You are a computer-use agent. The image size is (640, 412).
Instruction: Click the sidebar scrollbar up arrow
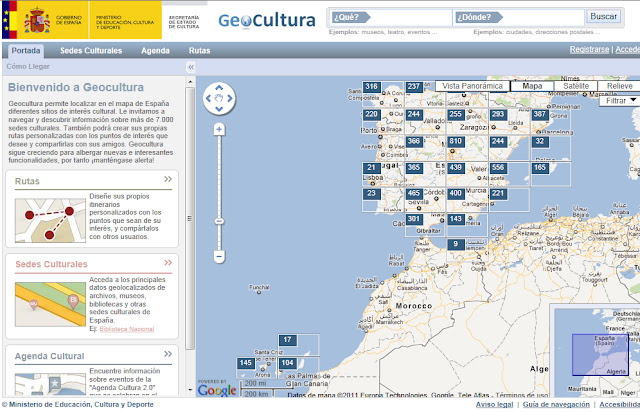(190, 82)
